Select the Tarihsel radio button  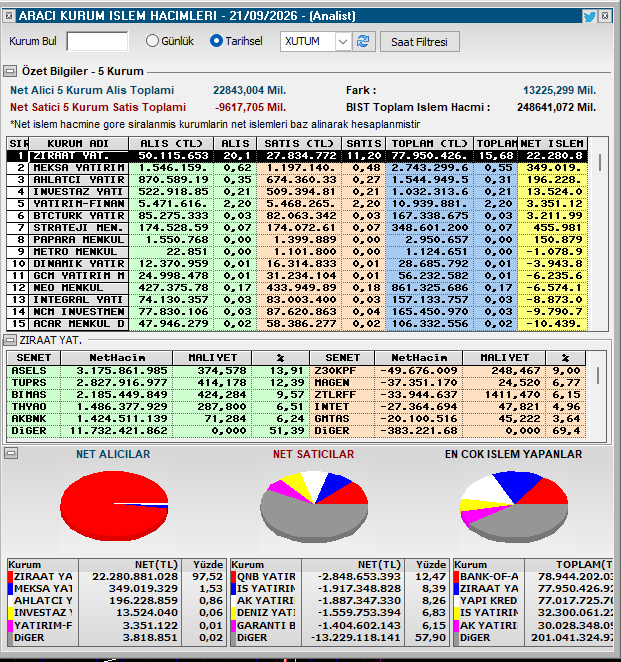pyautogui.click(x=216, y=41)
